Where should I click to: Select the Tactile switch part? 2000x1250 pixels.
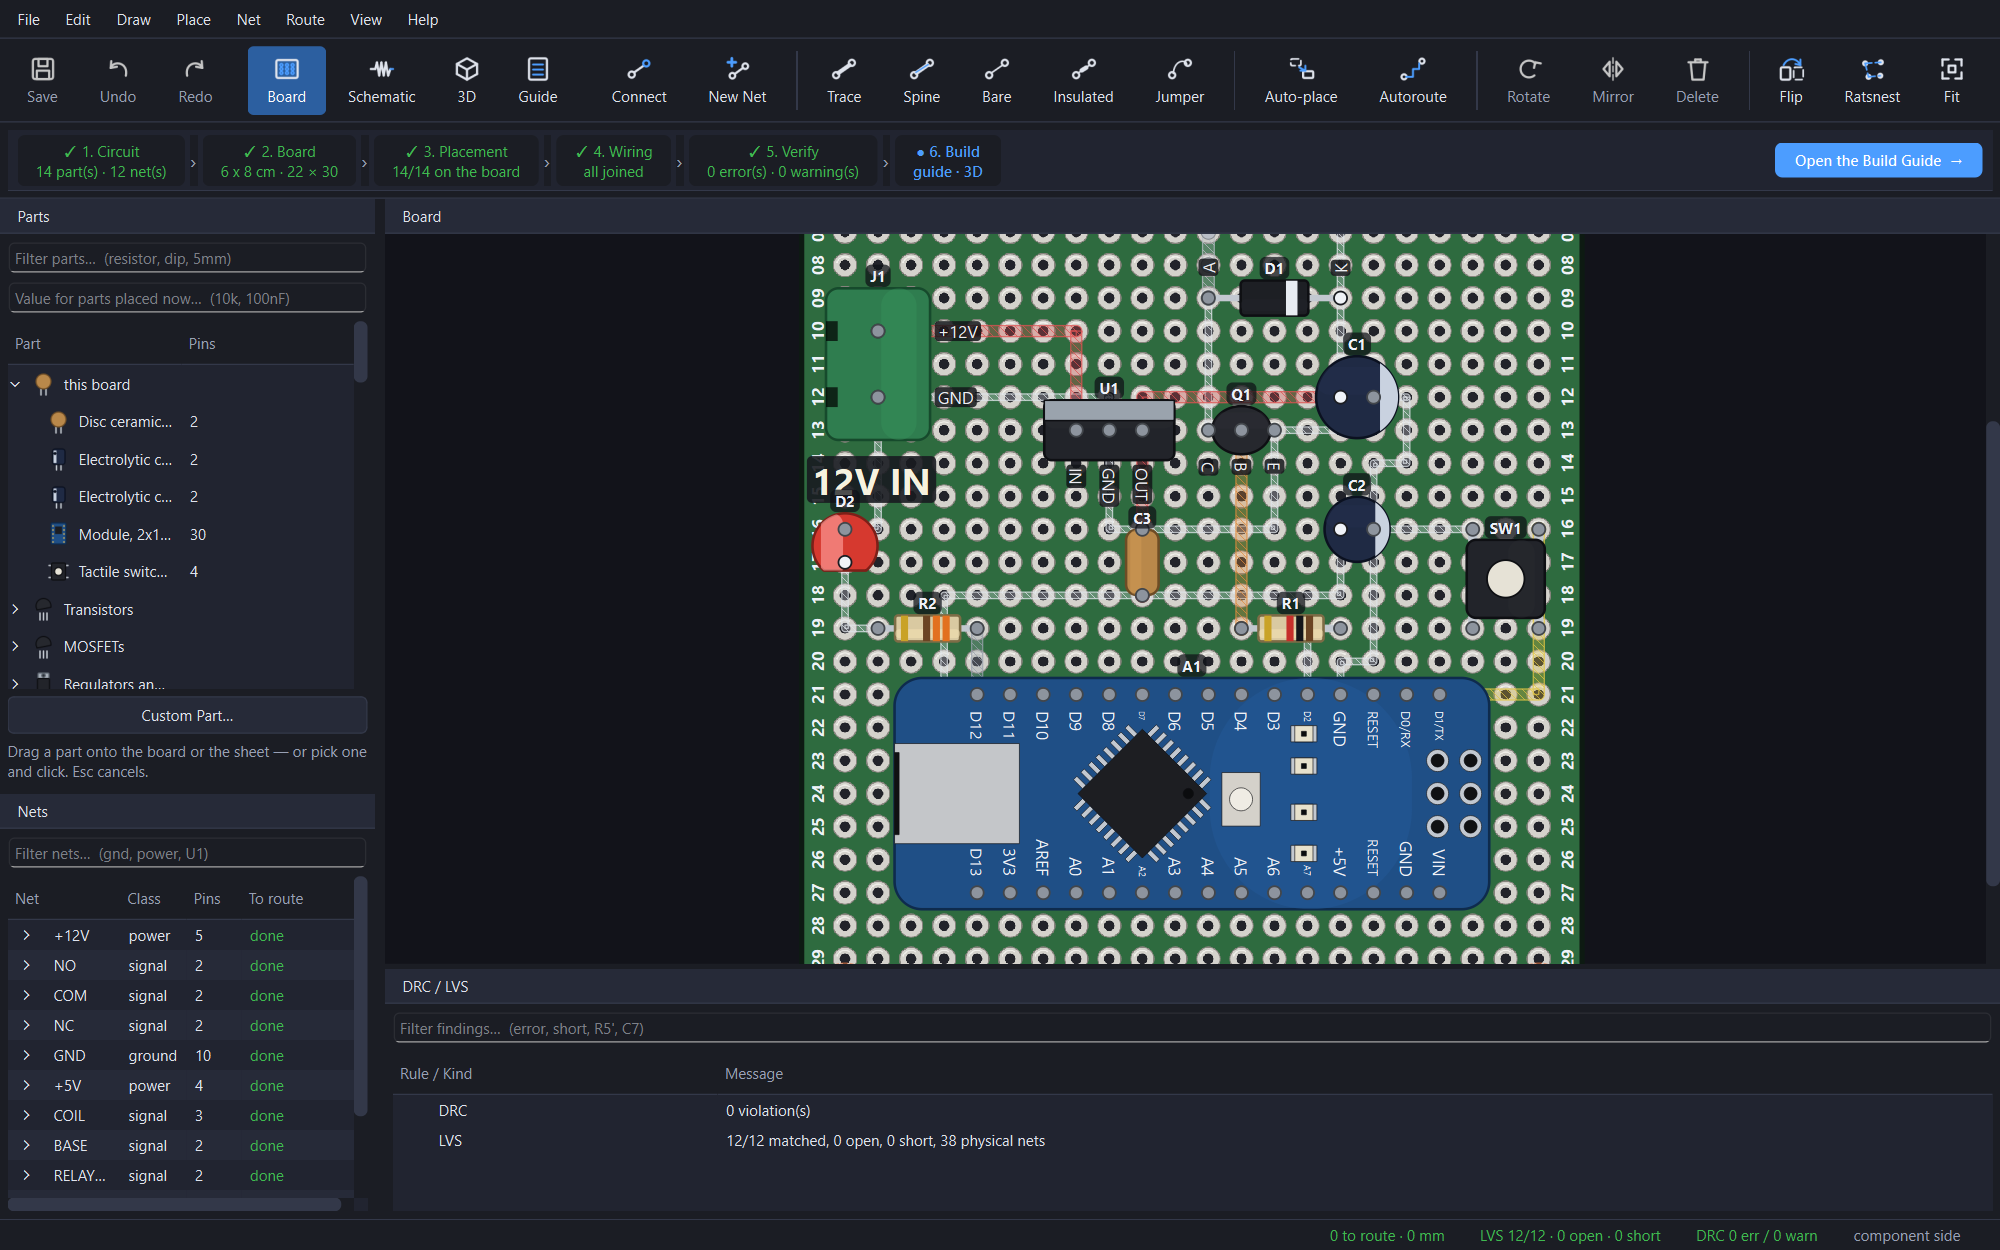tap(181, 572)
